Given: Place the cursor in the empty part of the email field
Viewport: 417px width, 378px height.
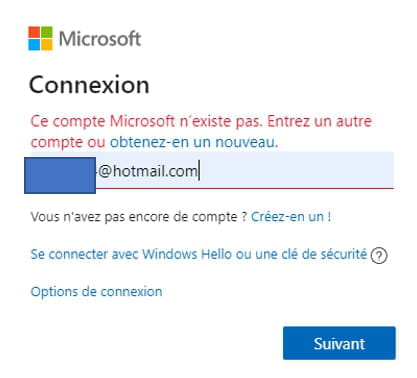Looking at the screenshot, I should [x=297, y=170].
